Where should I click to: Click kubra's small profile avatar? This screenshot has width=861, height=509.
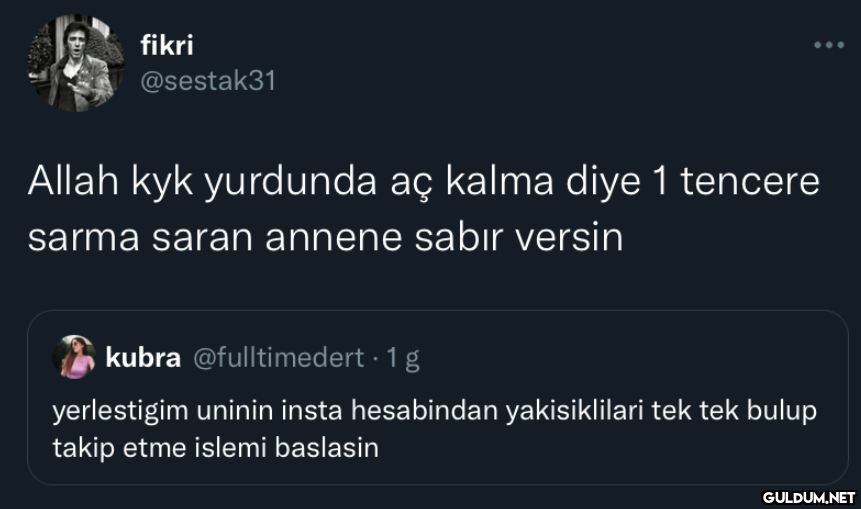point(73,357)
